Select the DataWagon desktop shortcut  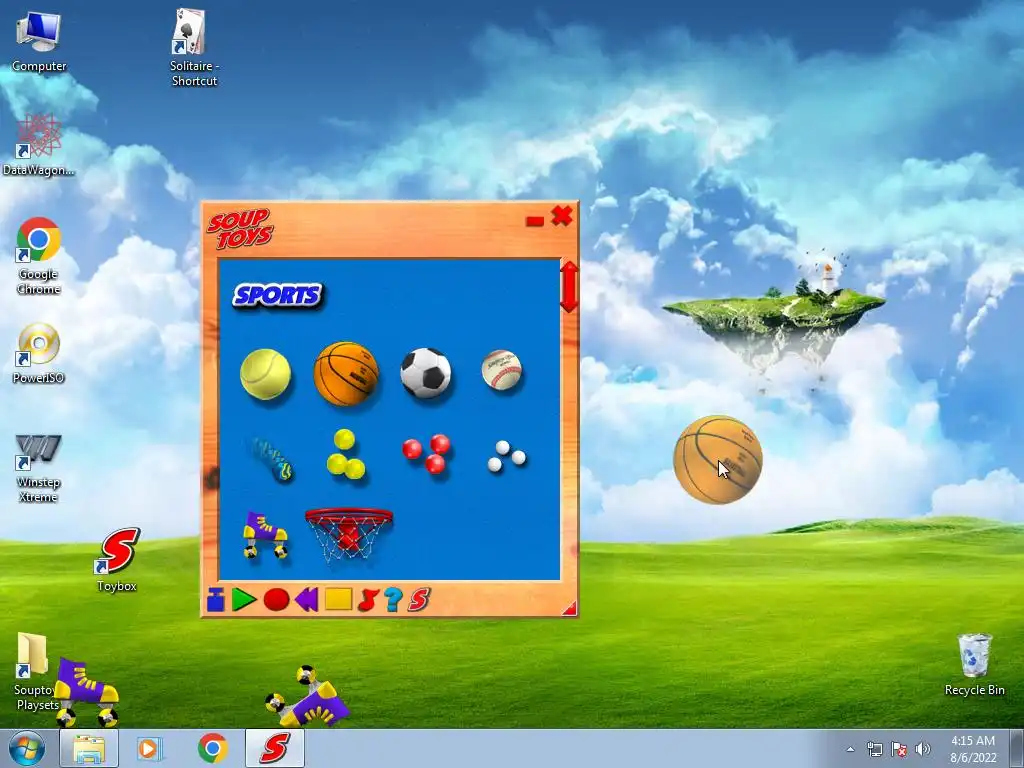(x=38, y=145)
